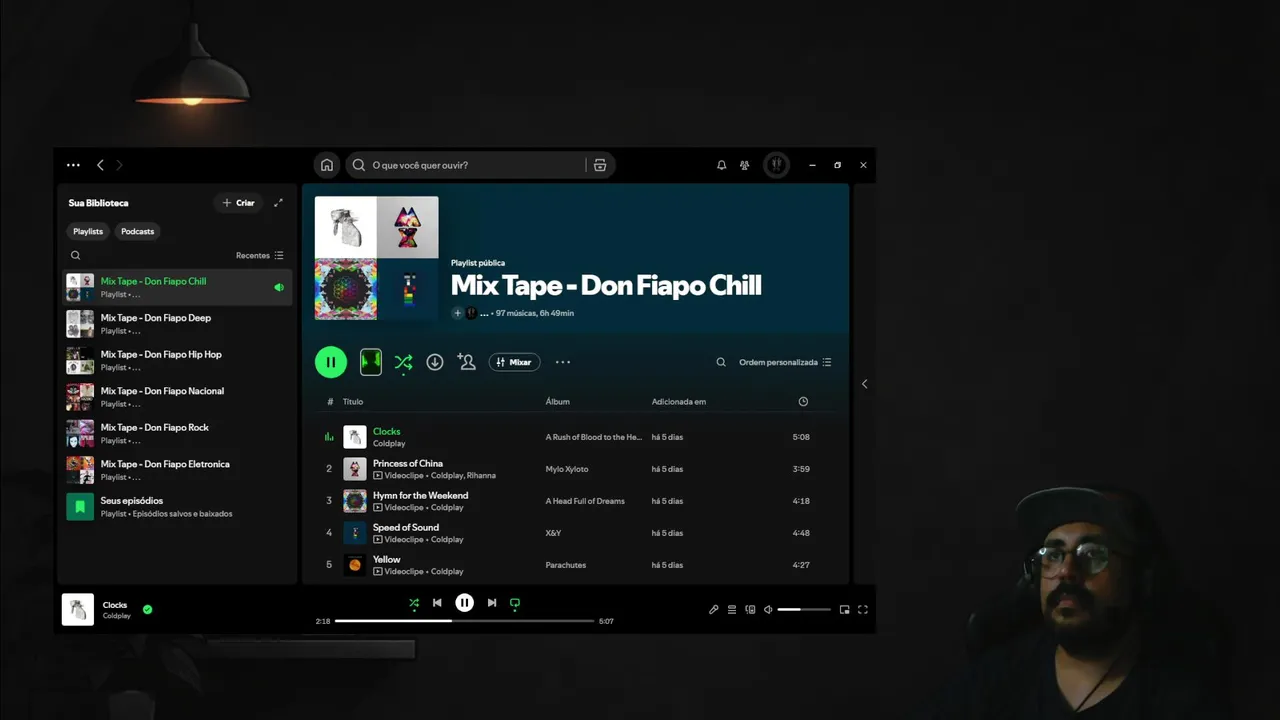Click the playlist cover art collage

[x=376, y=258]
